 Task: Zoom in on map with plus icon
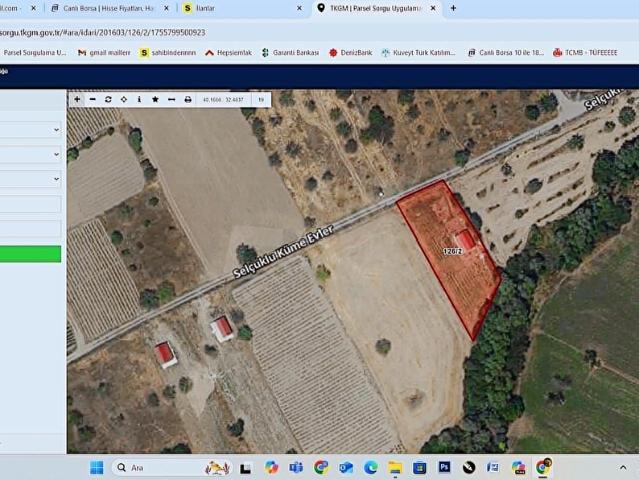pyautogui.click(x=77, y=100)
